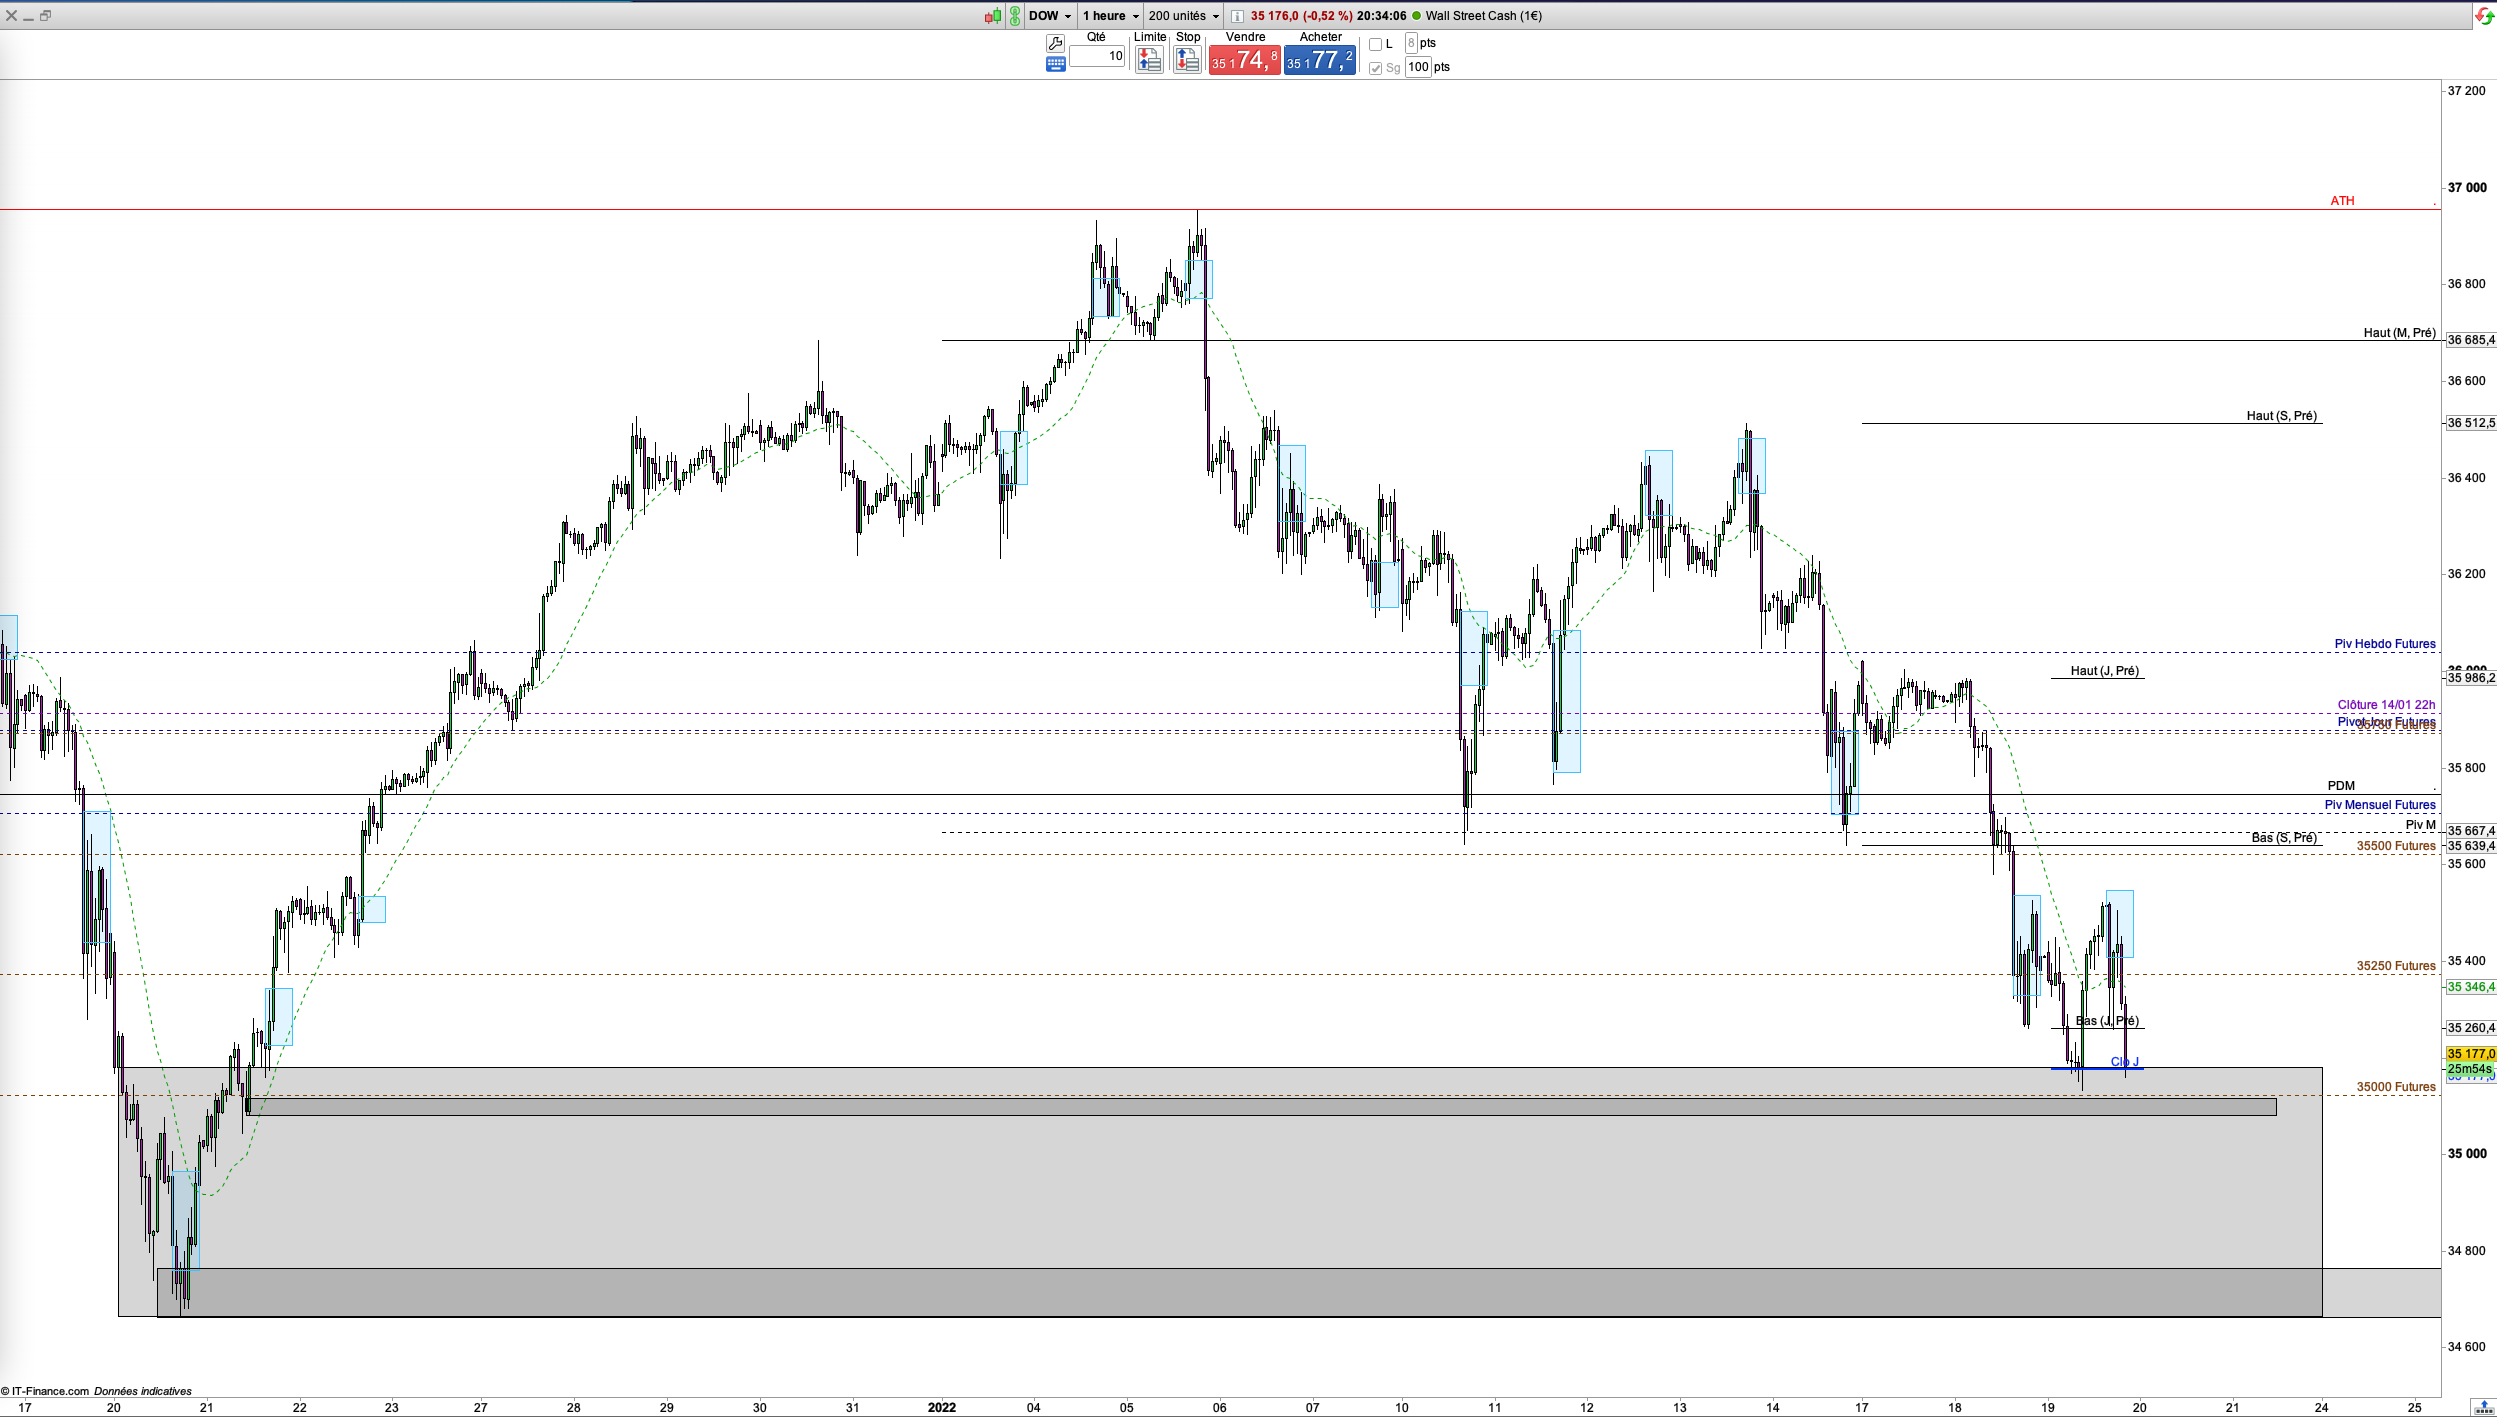
Task: Click the candlestick chart style icon
Action: 993,16
